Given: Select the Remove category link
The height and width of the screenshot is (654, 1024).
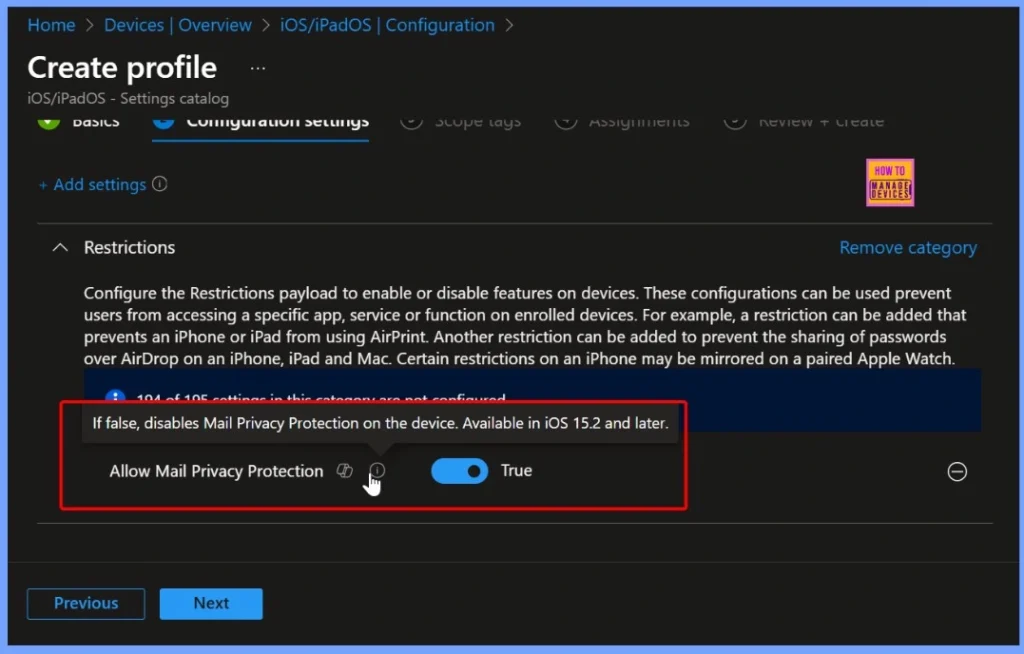Looking at the screenshot, I should (908, 247).
